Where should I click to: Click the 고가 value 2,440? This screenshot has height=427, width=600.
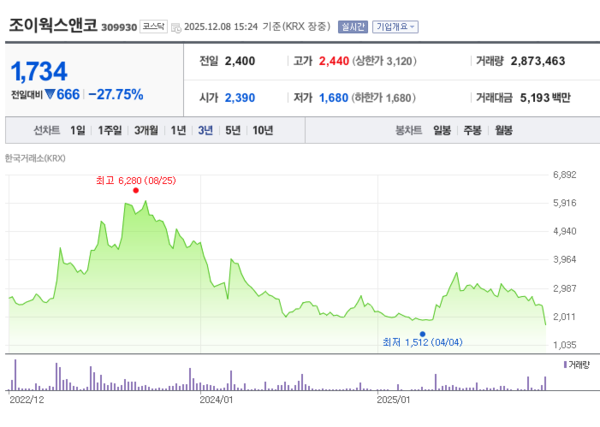[x=334, y=61]
